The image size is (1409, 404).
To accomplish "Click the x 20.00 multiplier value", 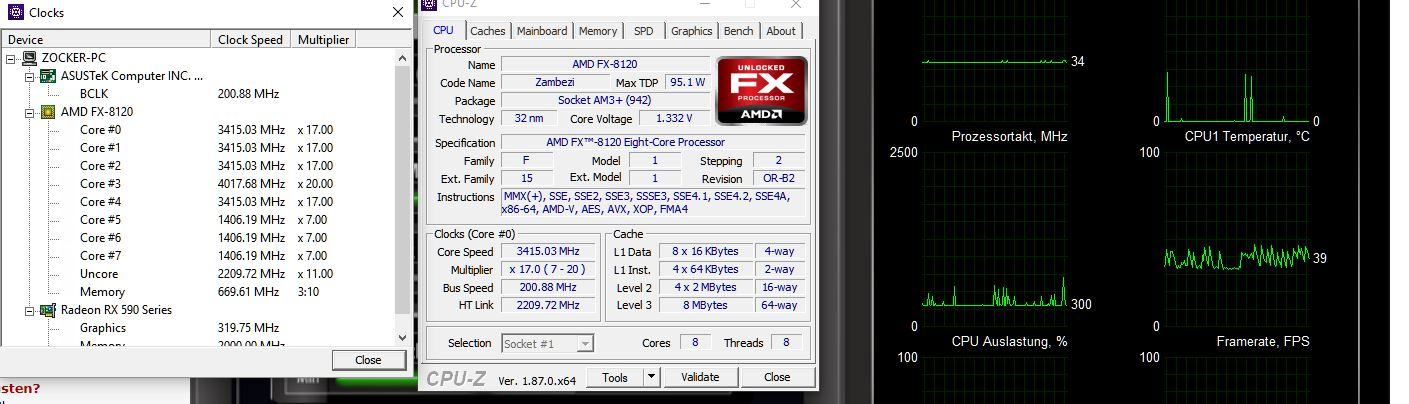I will click(x=315, y=184).
